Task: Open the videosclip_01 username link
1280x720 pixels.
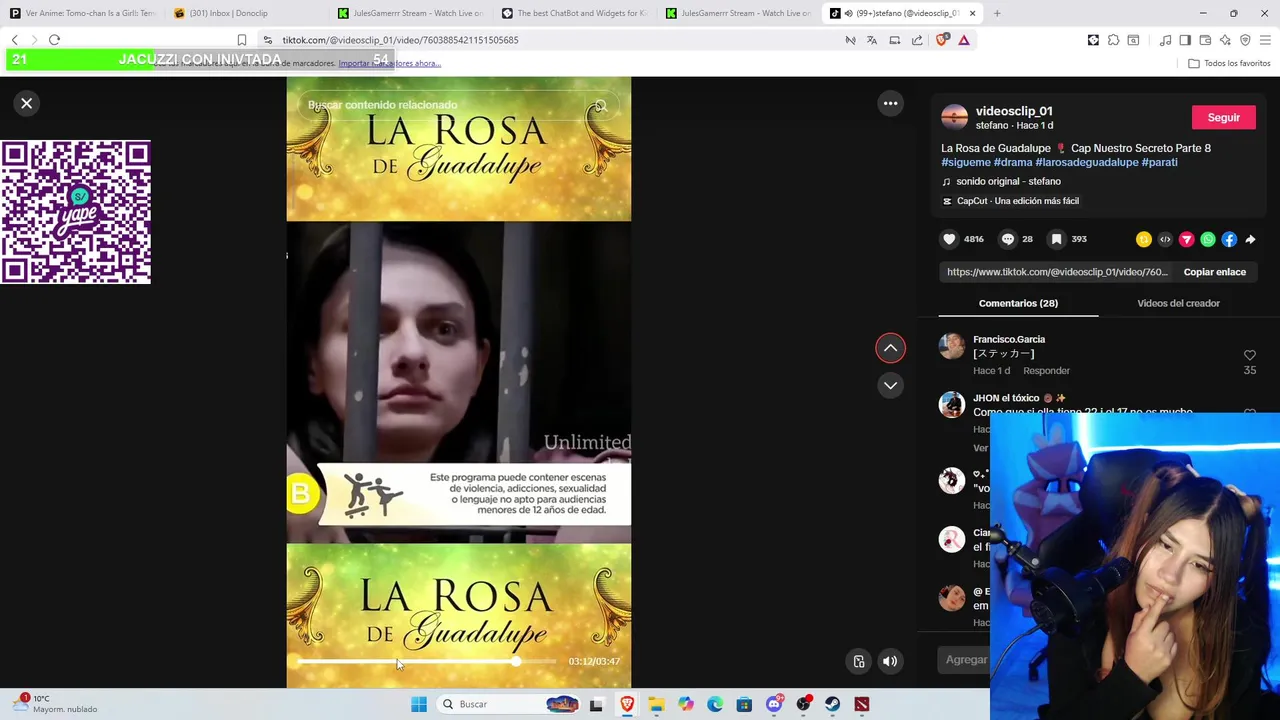Action: 1014,111
